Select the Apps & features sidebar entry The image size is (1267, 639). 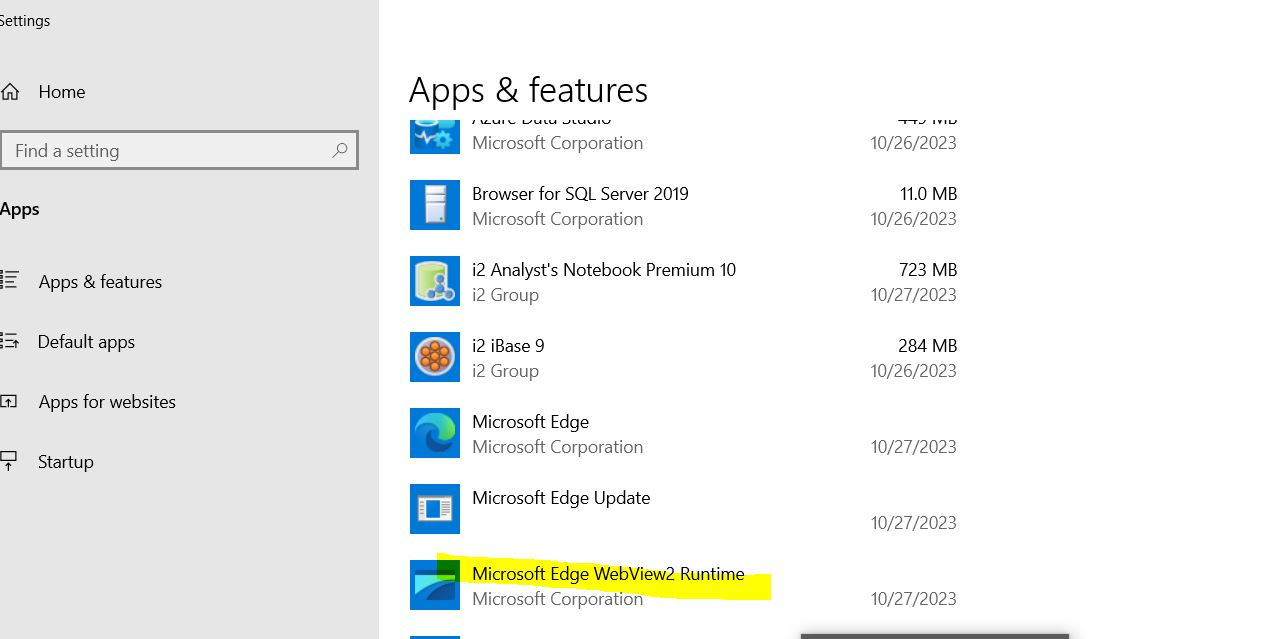coord(100,281)
